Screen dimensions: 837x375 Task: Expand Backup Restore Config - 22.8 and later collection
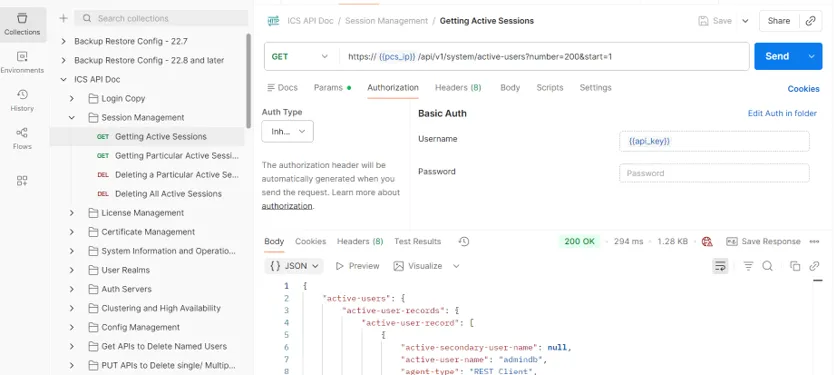[64, 60]
